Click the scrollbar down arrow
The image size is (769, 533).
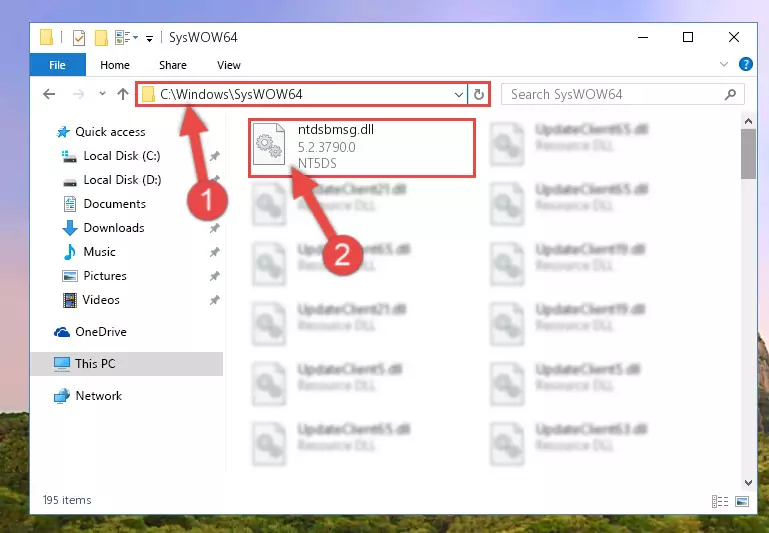pos(748,482)
